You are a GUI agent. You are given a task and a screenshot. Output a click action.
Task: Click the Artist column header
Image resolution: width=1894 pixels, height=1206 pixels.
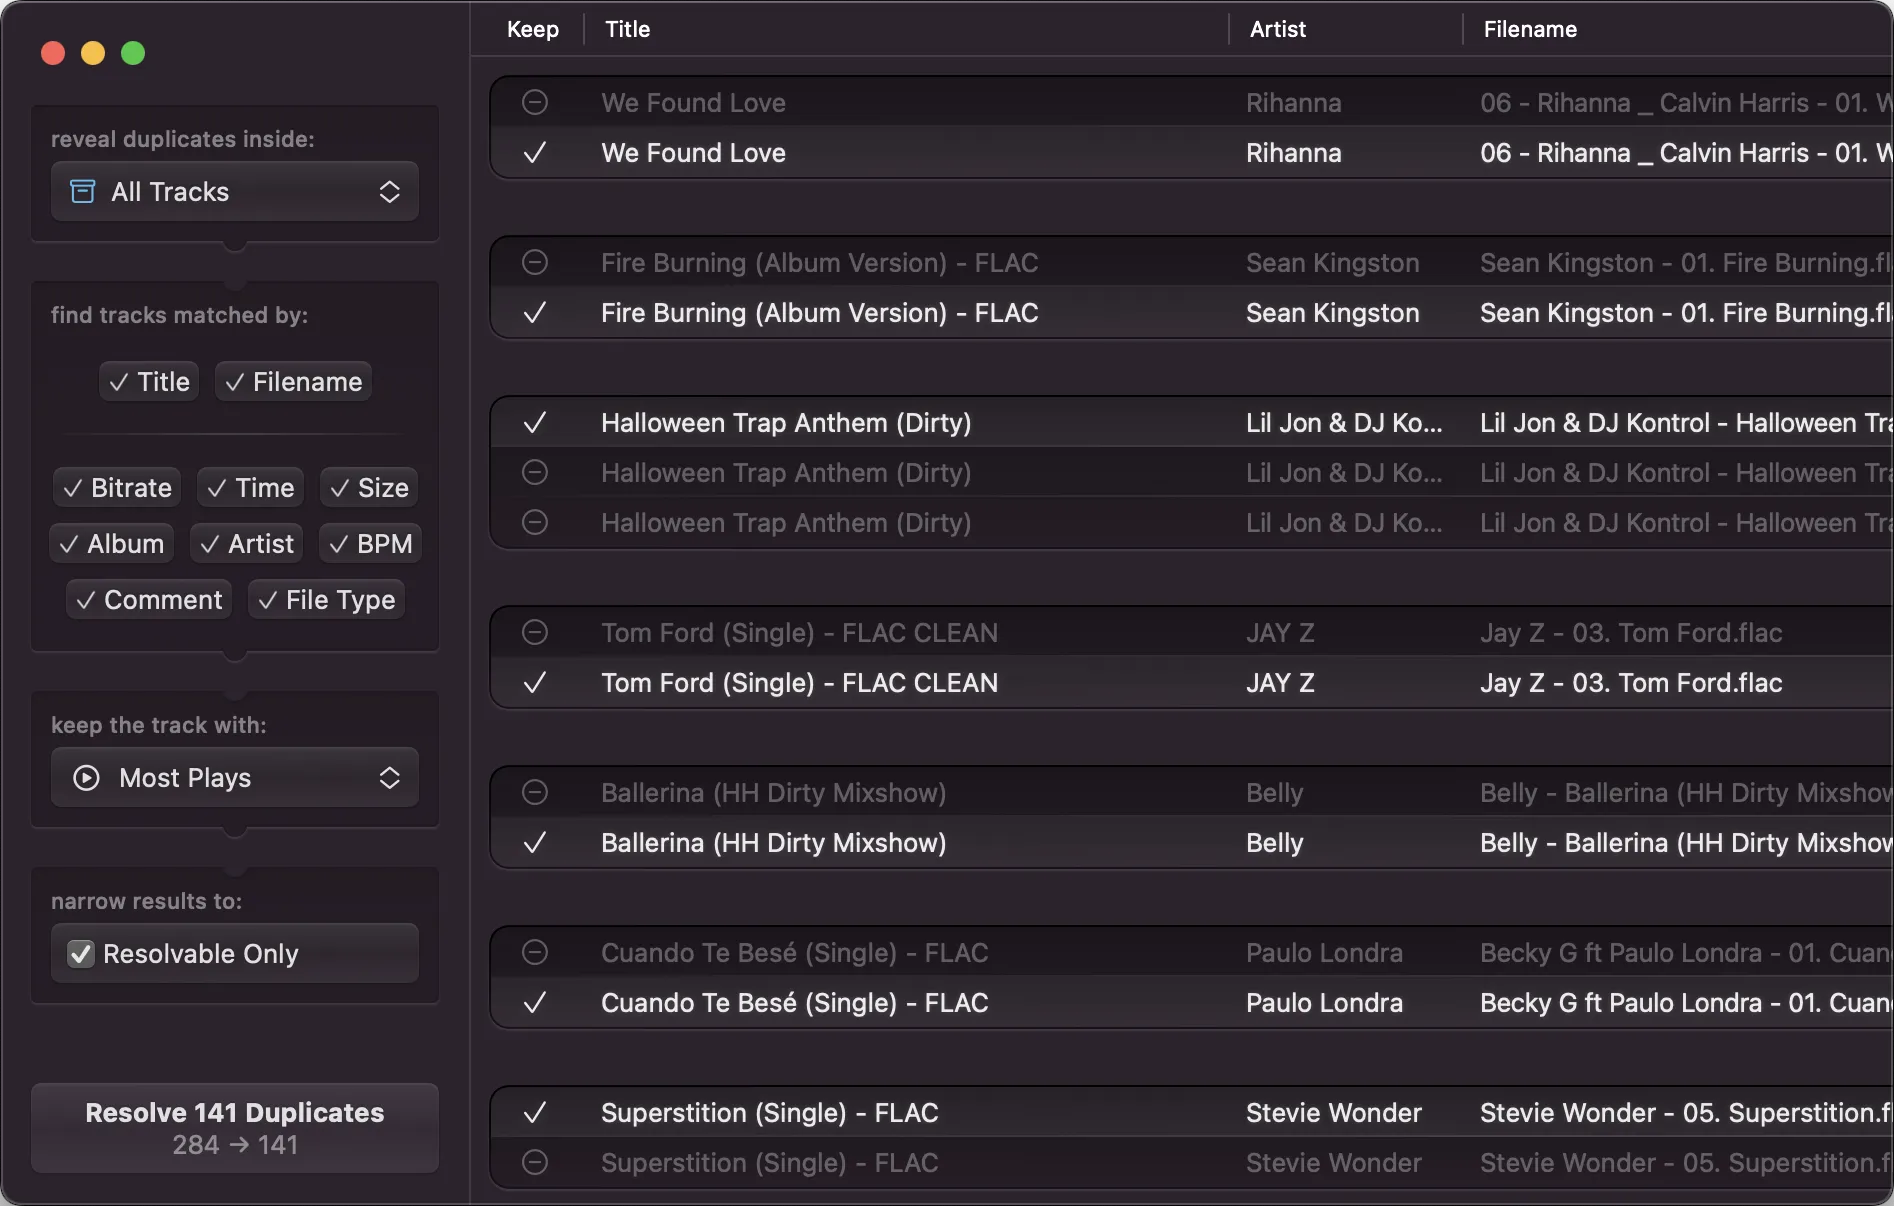(1277, 29)
